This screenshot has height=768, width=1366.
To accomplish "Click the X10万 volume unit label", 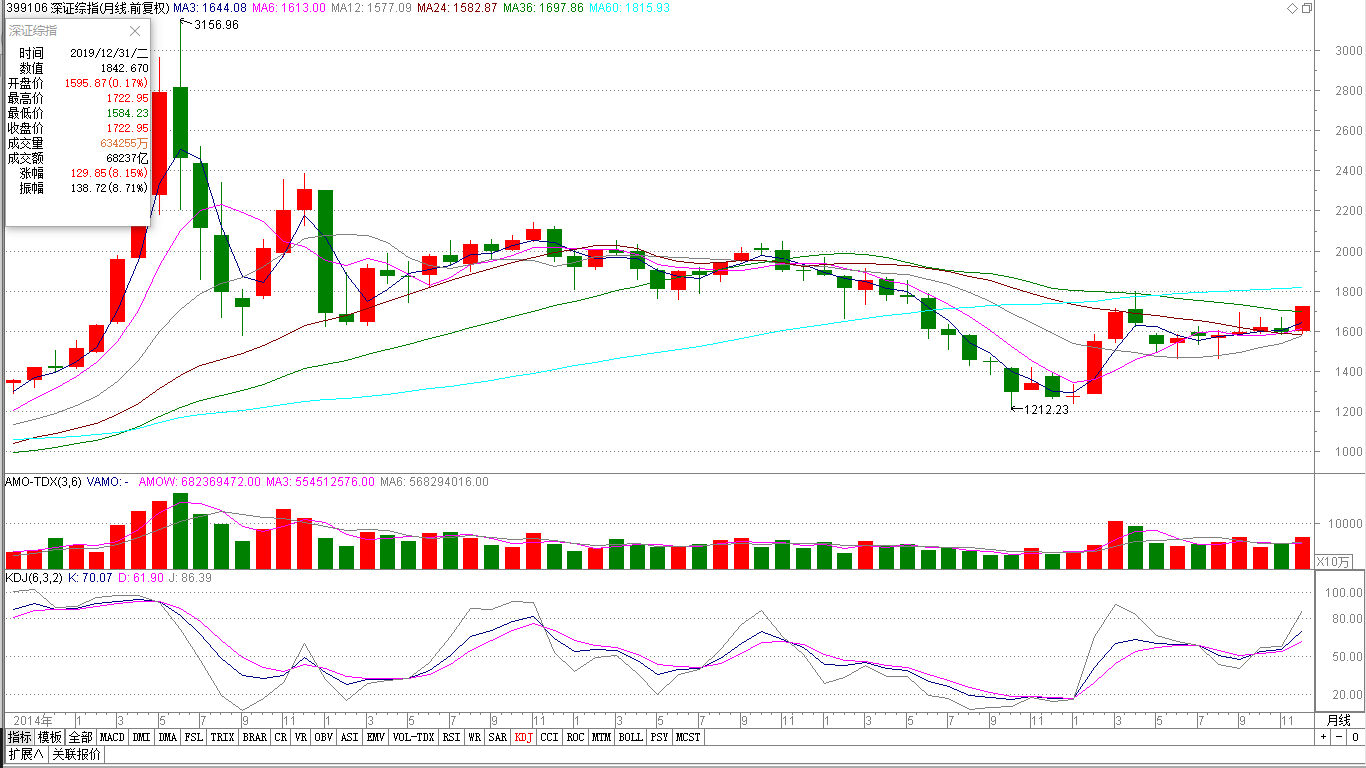I will (x=1333, y=562).
